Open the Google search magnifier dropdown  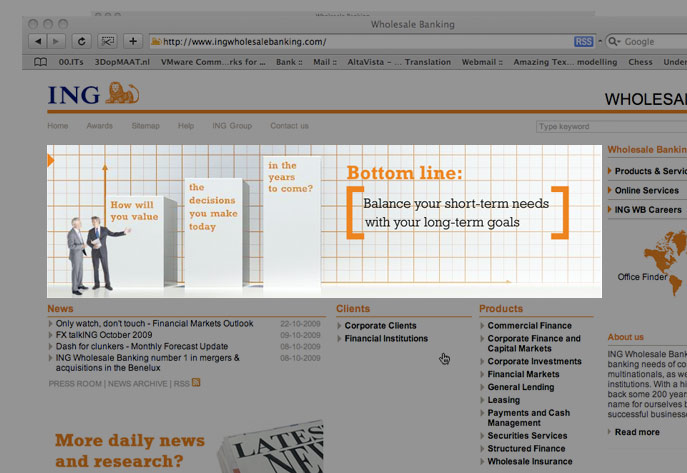coord(614,42)
